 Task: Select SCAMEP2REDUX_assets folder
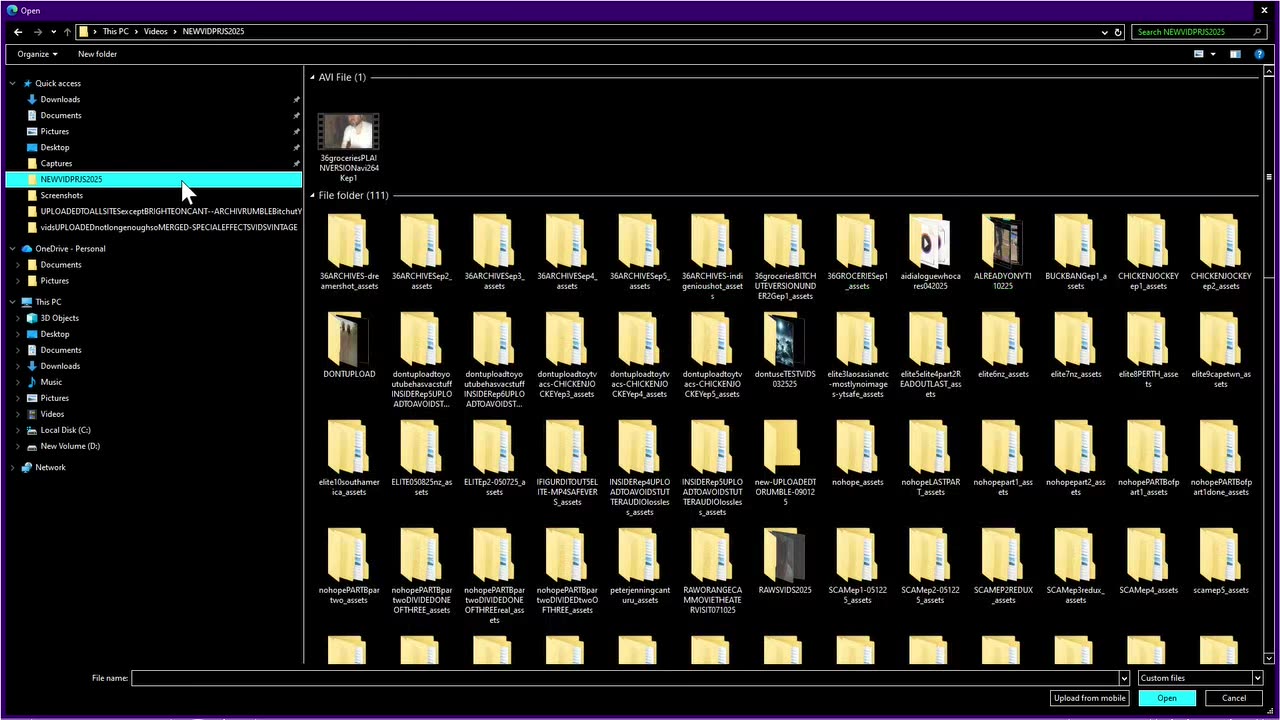pyautogui.click(x=1002, y=567)
